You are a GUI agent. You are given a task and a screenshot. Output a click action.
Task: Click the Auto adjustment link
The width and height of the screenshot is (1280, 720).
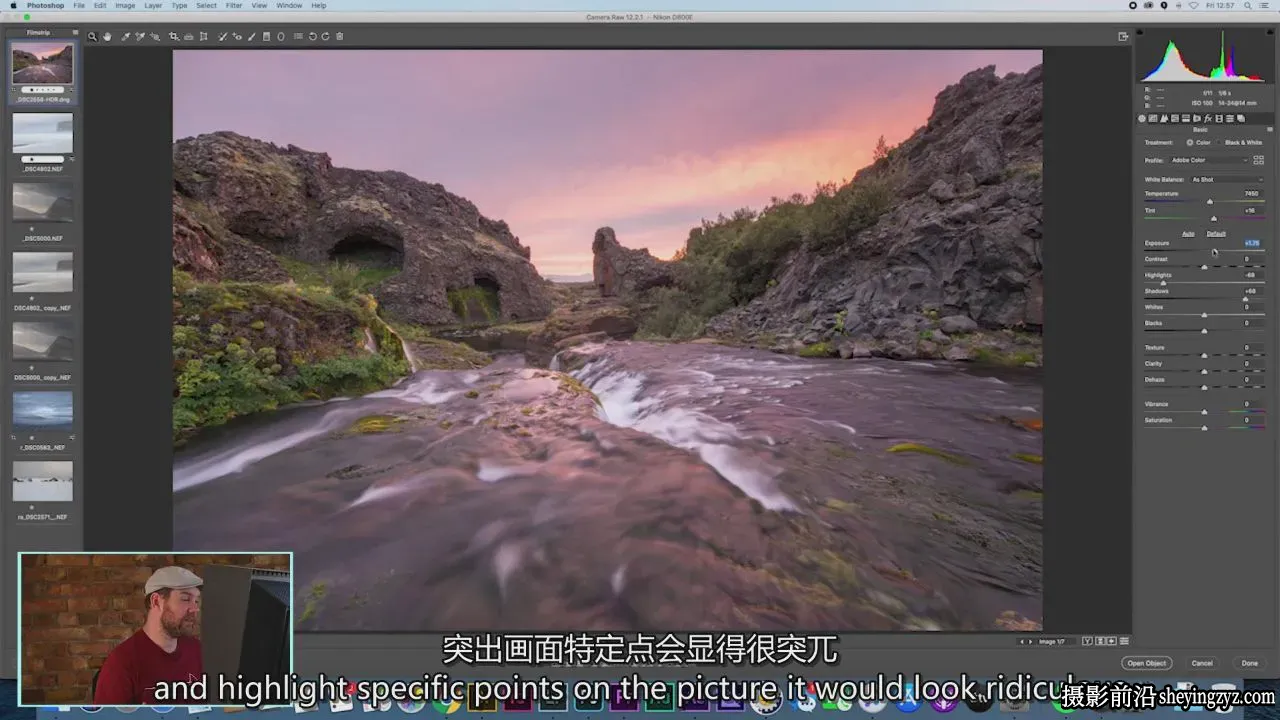pos(1188,234)
